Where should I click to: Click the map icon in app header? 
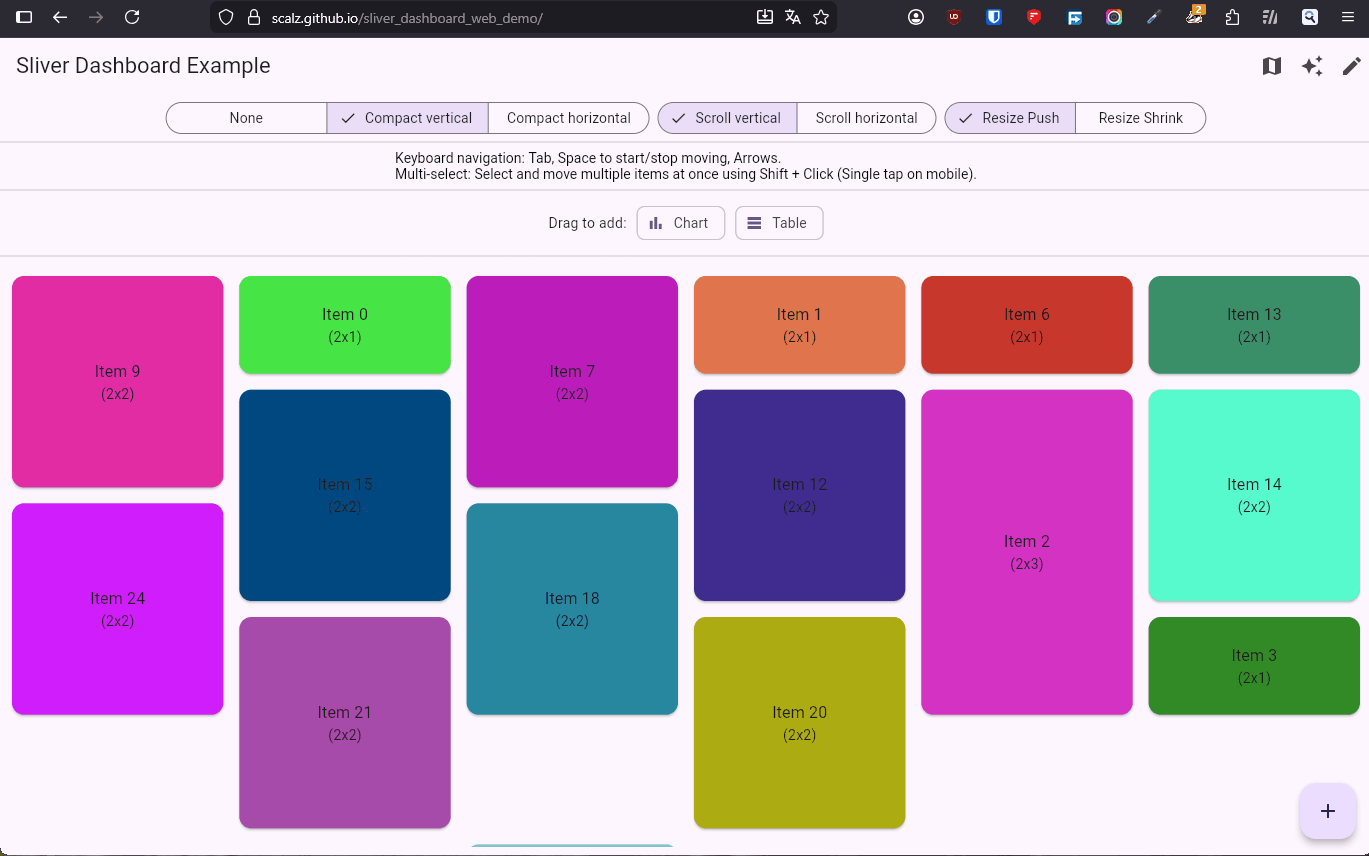pyautogui.click(x=1271, y=66)
